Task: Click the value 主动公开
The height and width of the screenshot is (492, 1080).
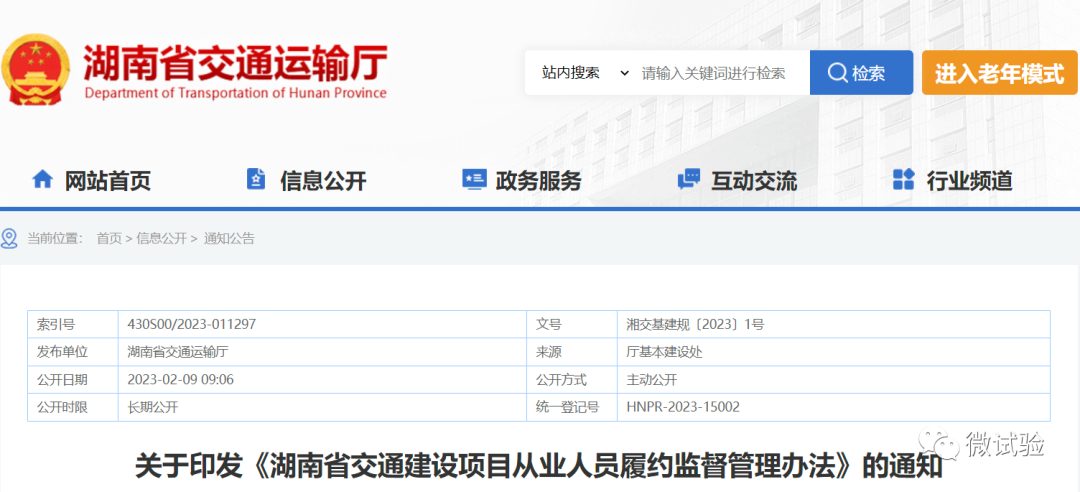Action: click(652, 380)
